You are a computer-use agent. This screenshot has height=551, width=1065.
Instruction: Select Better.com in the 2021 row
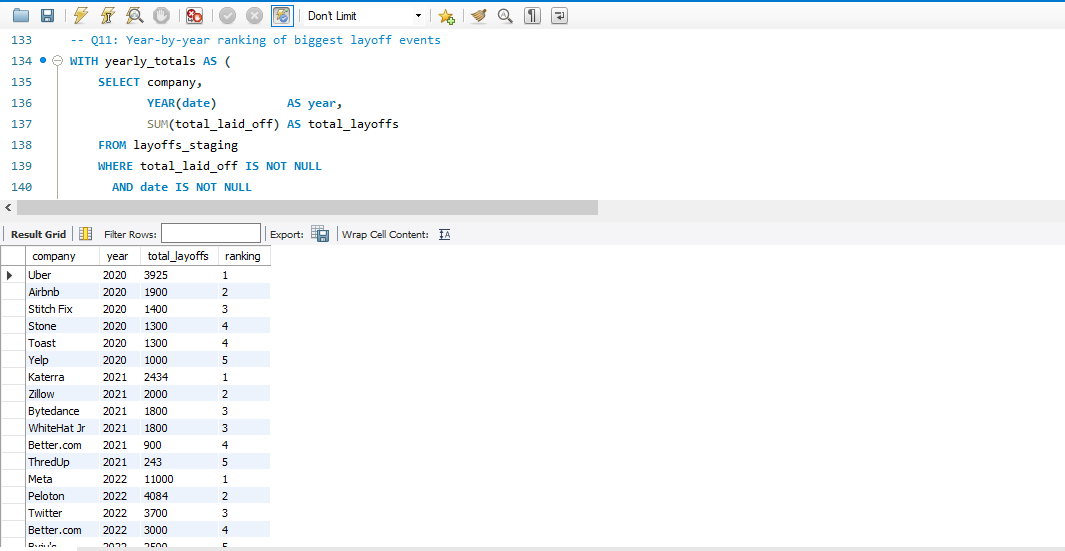point(62,445)
